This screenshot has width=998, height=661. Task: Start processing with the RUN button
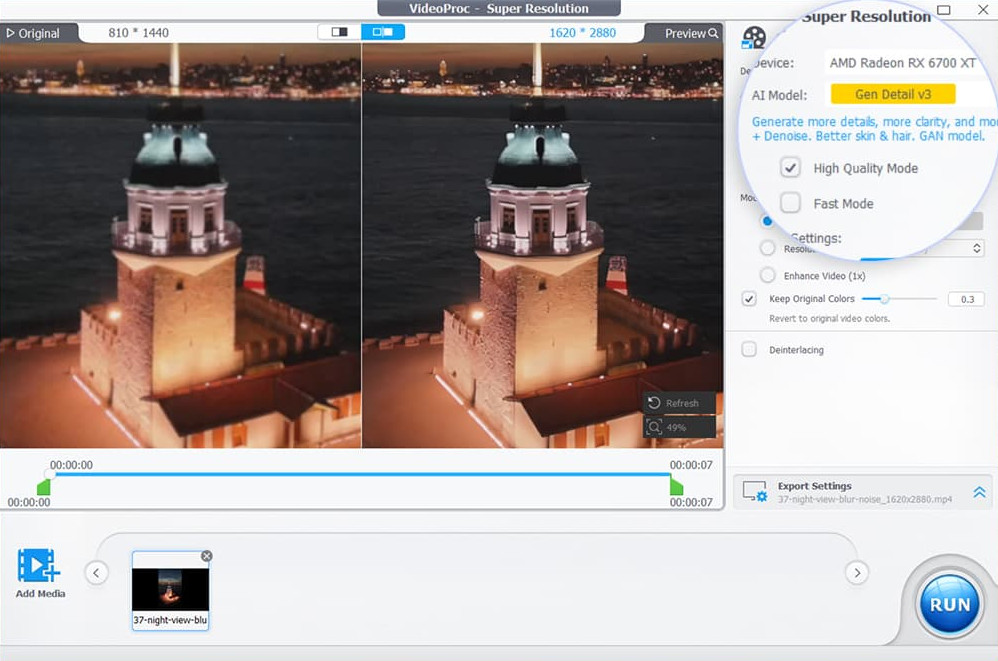950,604
